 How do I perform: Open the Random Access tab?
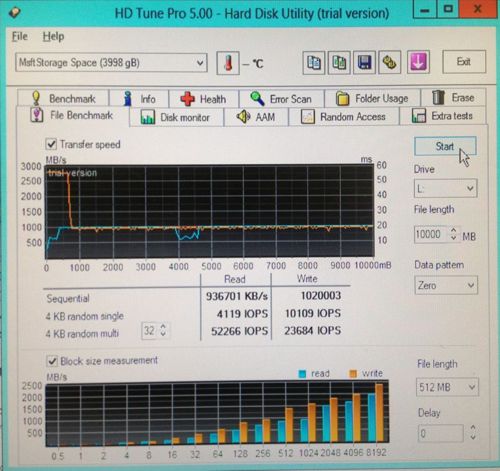point(343,117)
